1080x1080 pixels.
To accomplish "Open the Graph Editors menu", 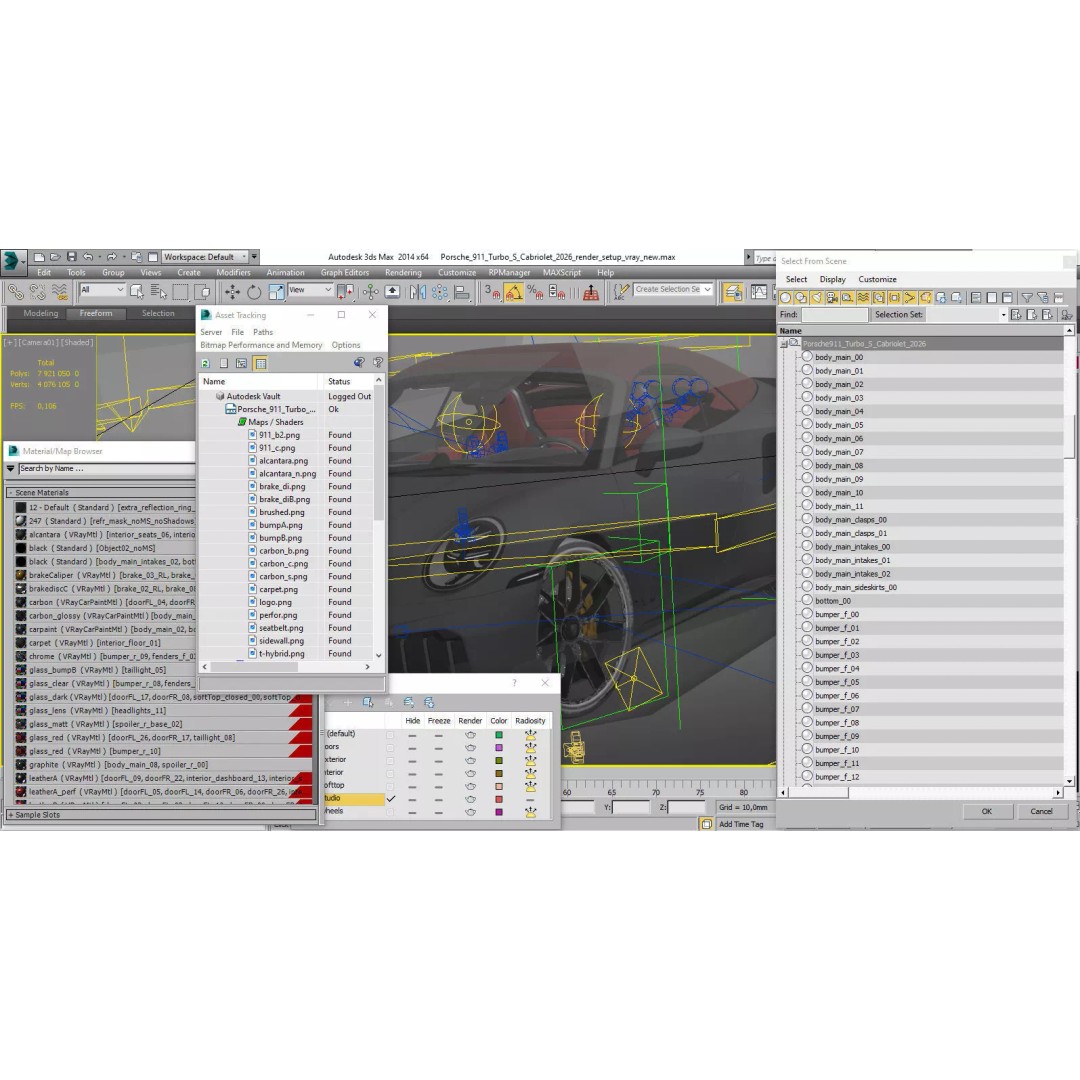I will (x=344, y=273).
